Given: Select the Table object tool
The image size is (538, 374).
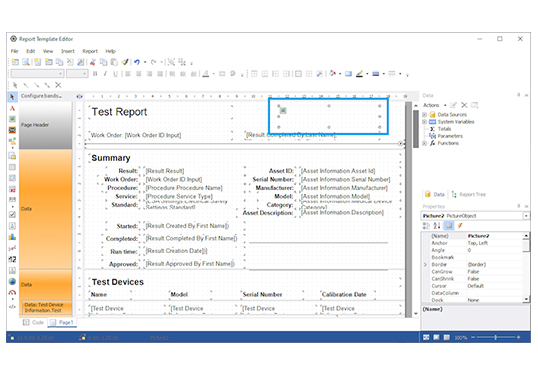Looking at the screenshot, I should tap(12, 167).
